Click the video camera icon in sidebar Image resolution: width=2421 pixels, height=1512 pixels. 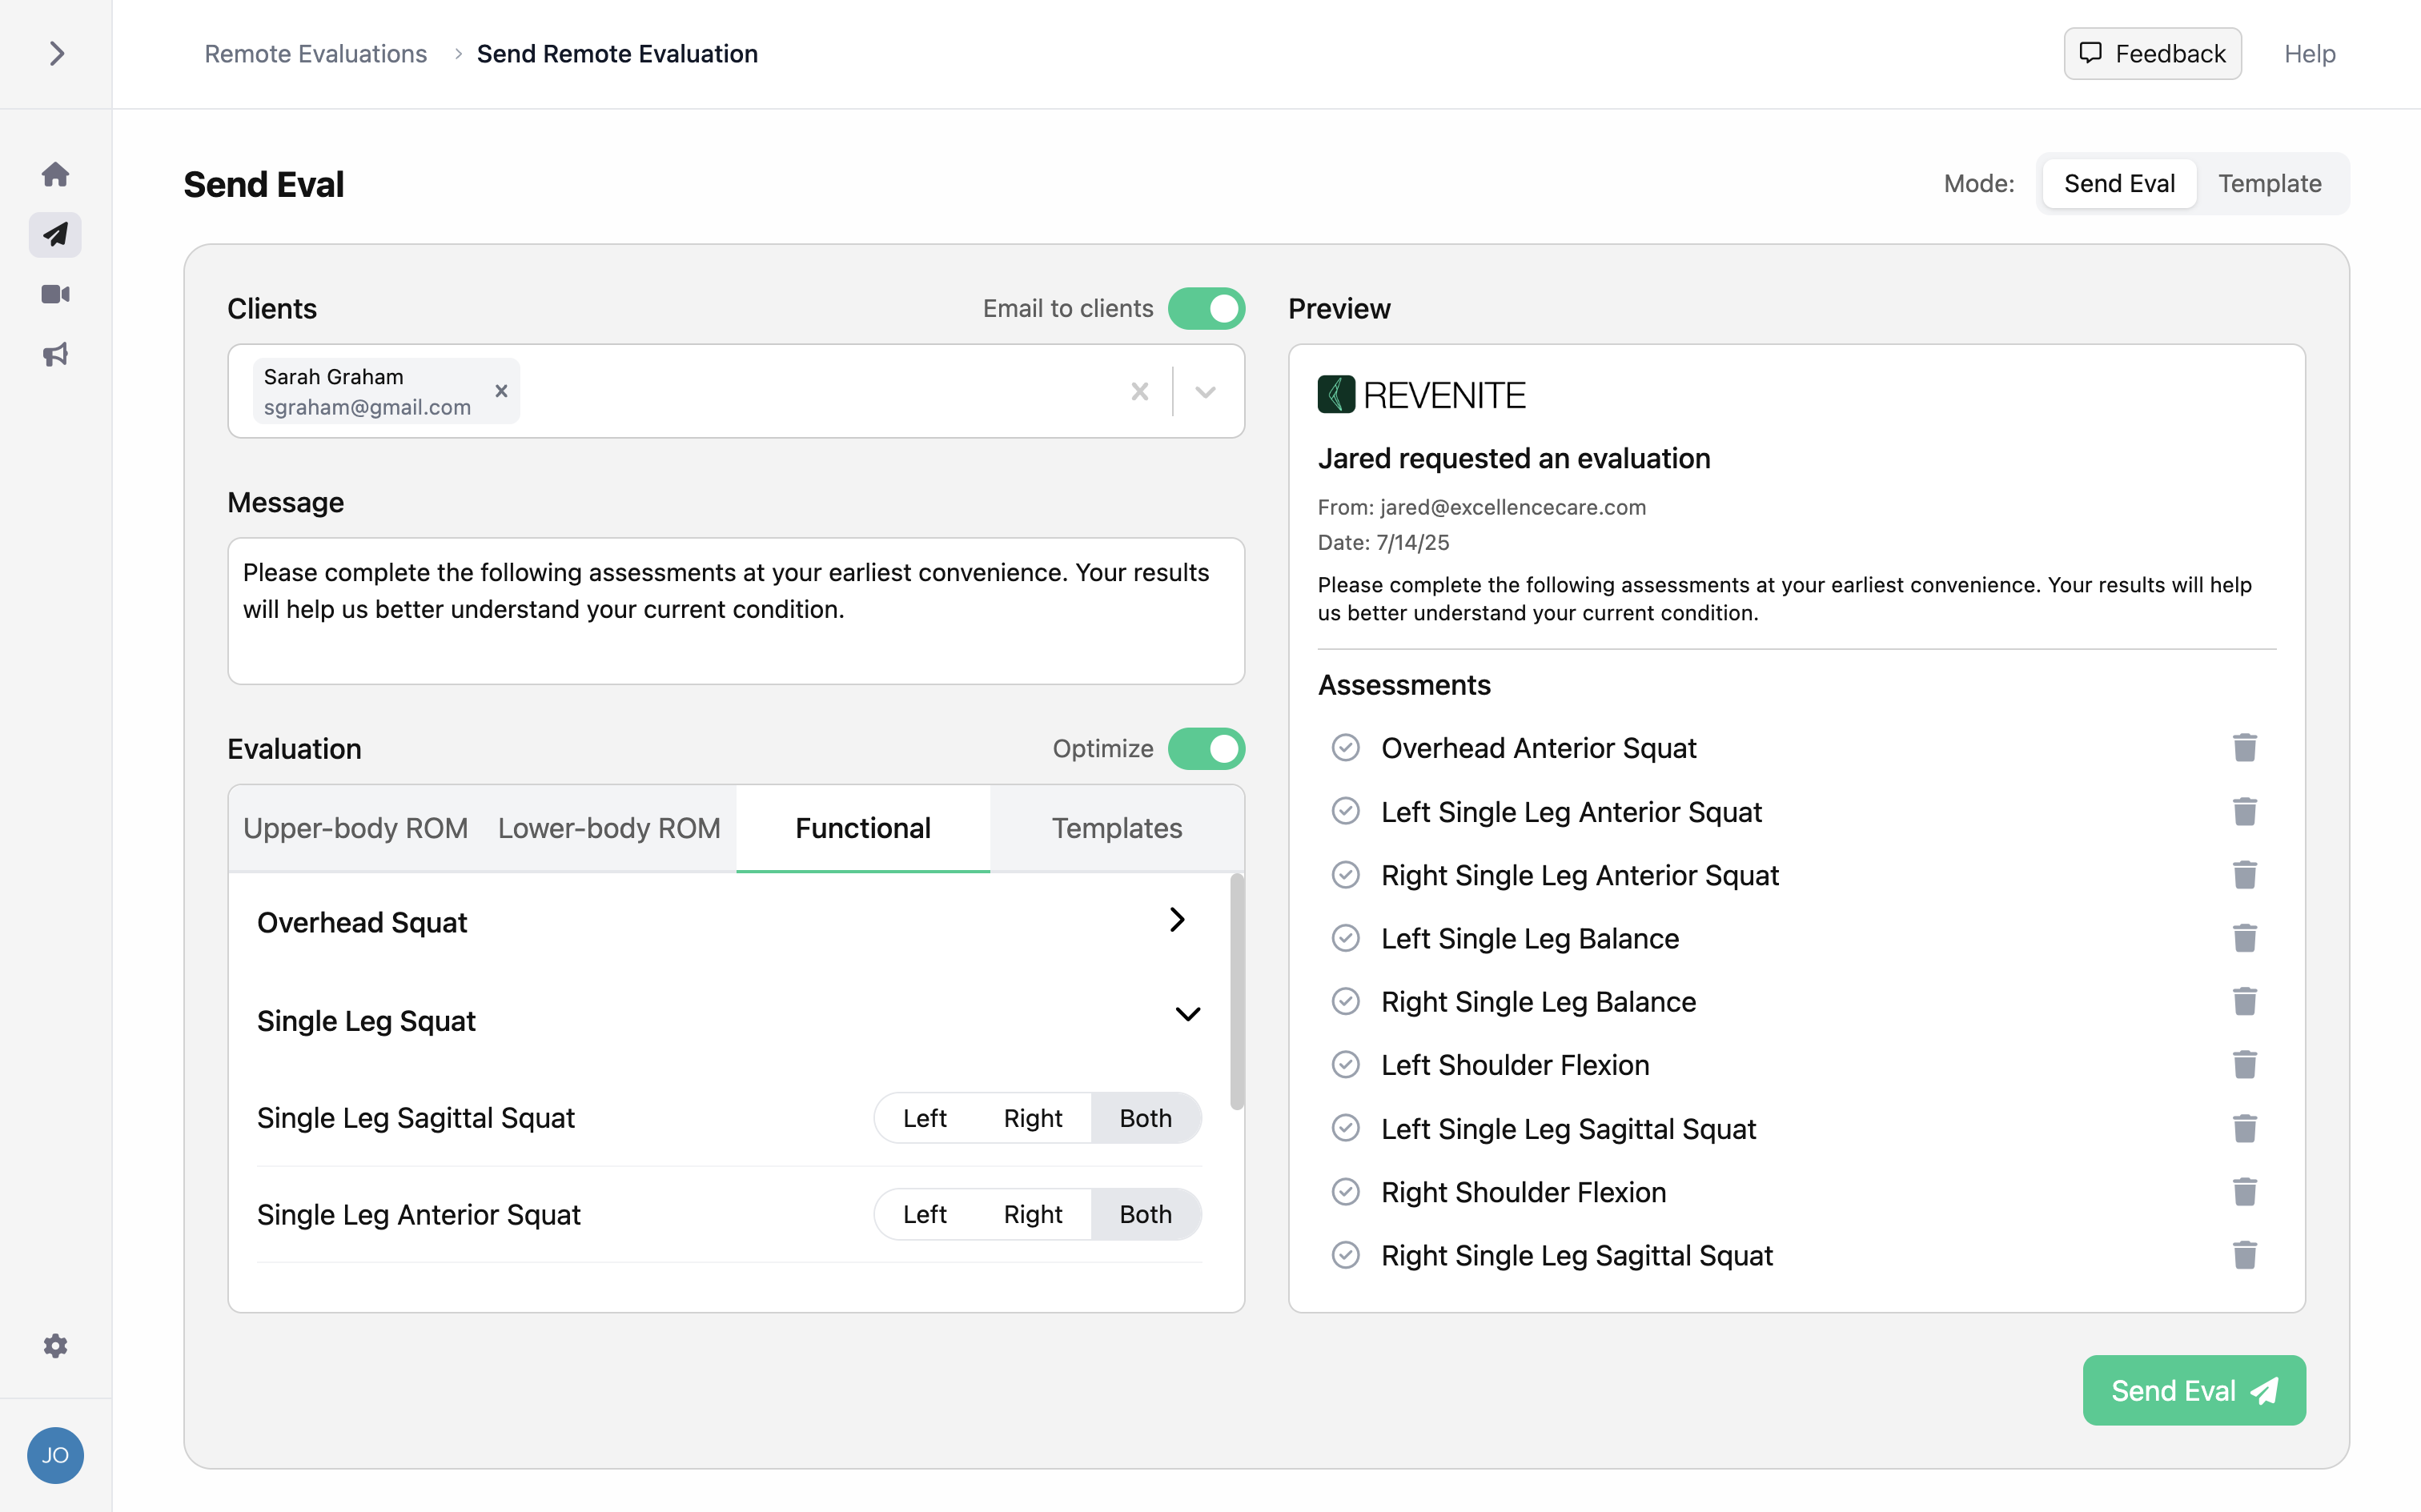(55, 293)
